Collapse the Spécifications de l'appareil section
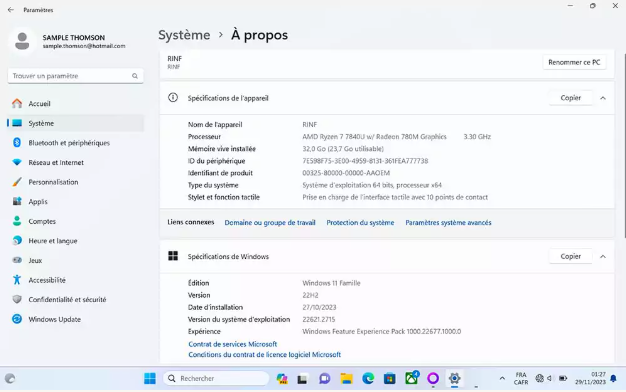The height and width of the screenshot is (392, 626). pos(603,98)
